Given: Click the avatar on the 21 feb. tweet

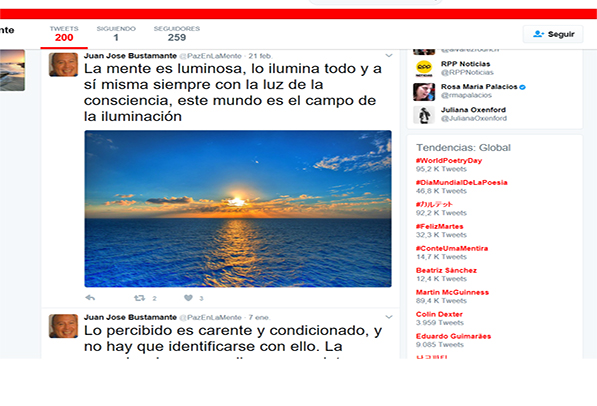Looking at the screenshot, I should click(x=63, y=64).
